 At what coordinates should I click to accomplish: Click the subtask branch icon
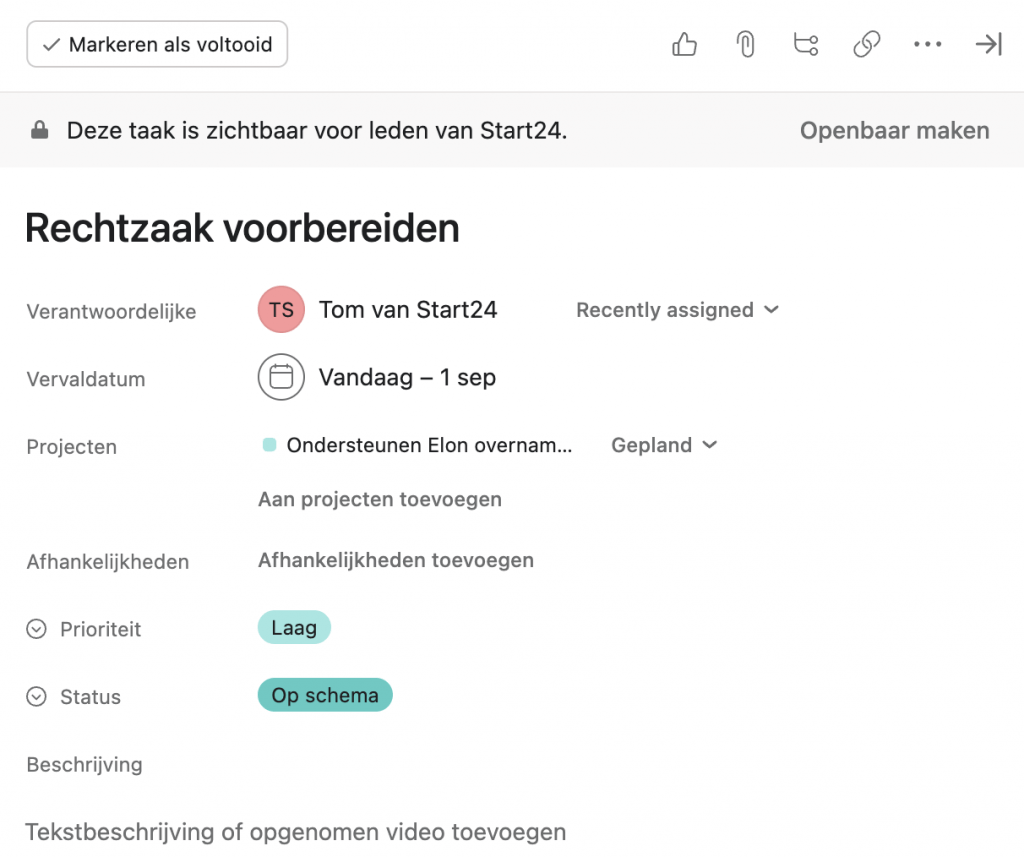805,45
